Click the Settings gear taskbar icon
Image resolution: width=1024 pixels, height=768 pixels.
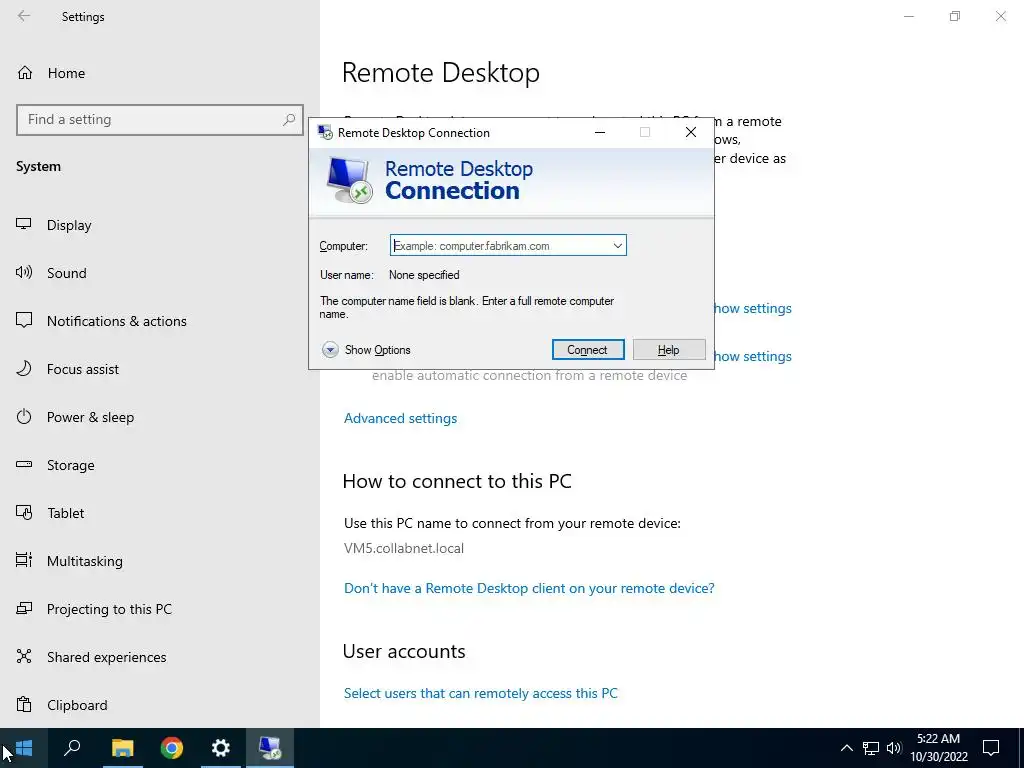(221, 748)
